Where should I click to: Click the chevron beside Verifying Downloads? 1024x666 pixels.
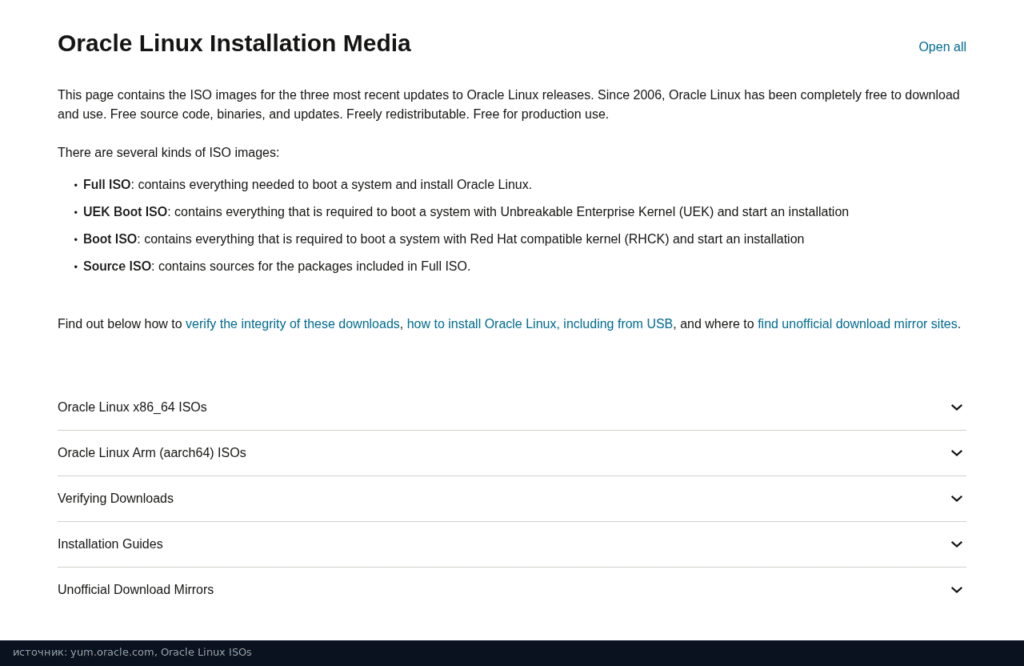[956, 499]
